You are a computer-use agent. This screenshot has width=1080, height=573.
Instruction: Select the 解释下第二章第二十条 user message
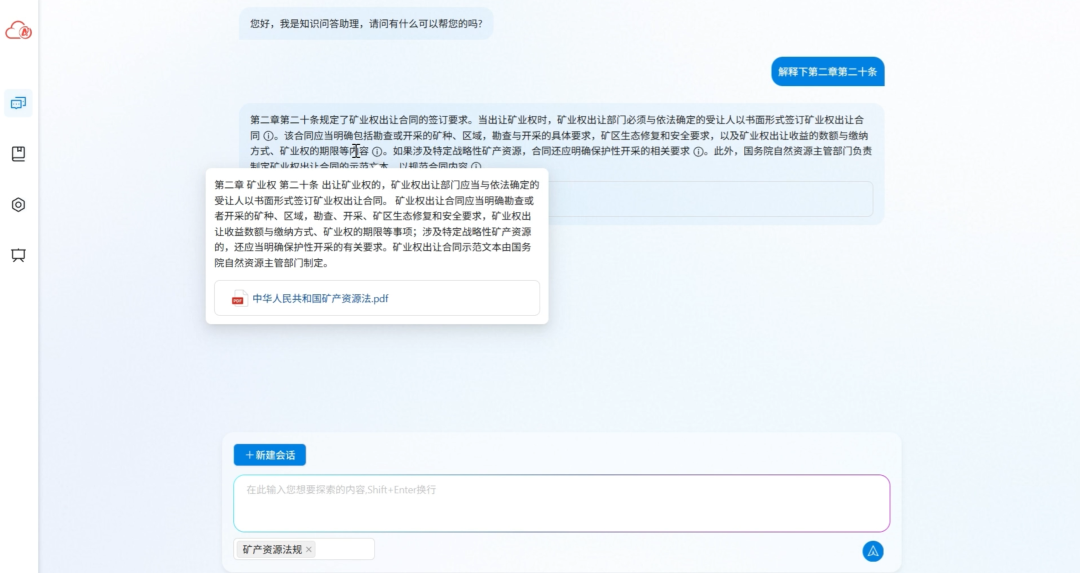tap(828, 72)
